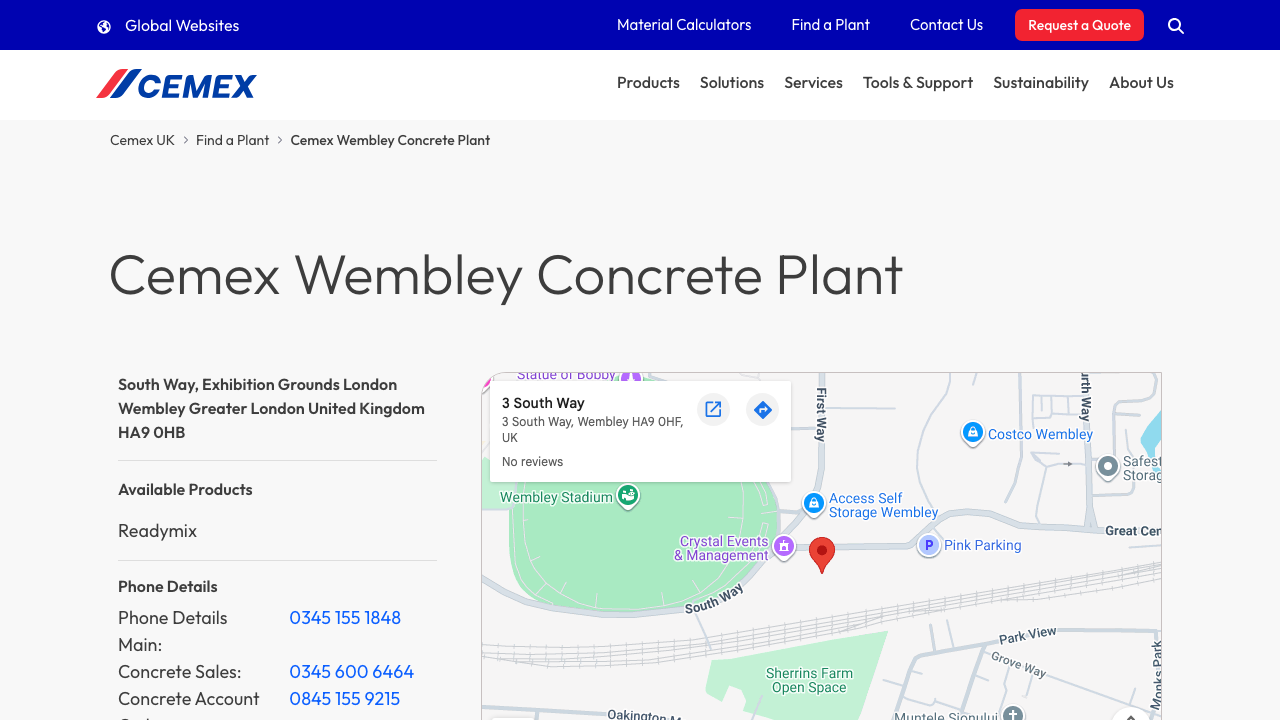Open the Sustainability page
1280x720 pixels.
click(1041, 83)
